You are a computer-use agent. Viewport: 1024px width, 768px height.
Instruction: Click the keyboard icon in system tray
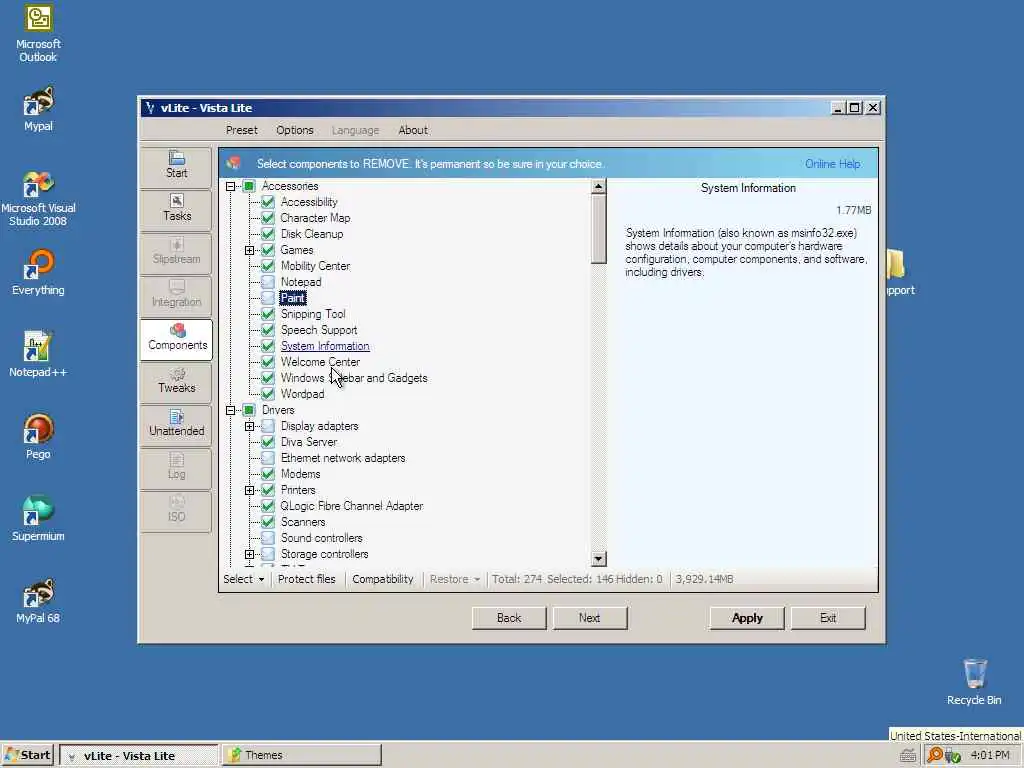907,756
